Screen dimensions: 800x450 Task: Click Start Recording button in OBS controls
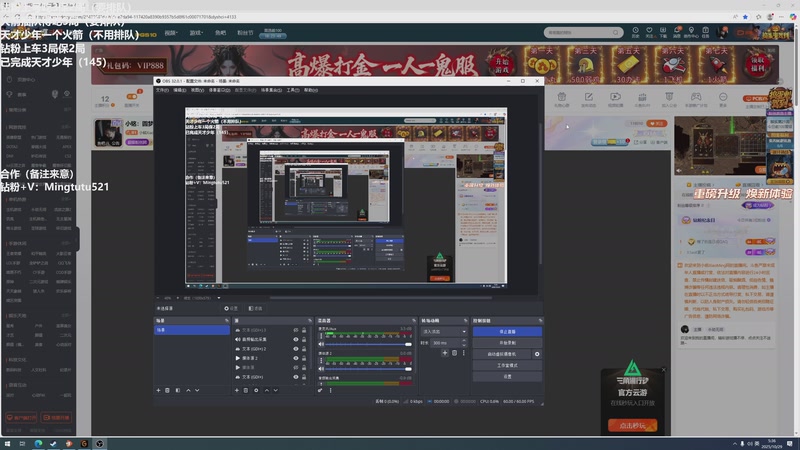pyautogui.click(x=507, y=343)
